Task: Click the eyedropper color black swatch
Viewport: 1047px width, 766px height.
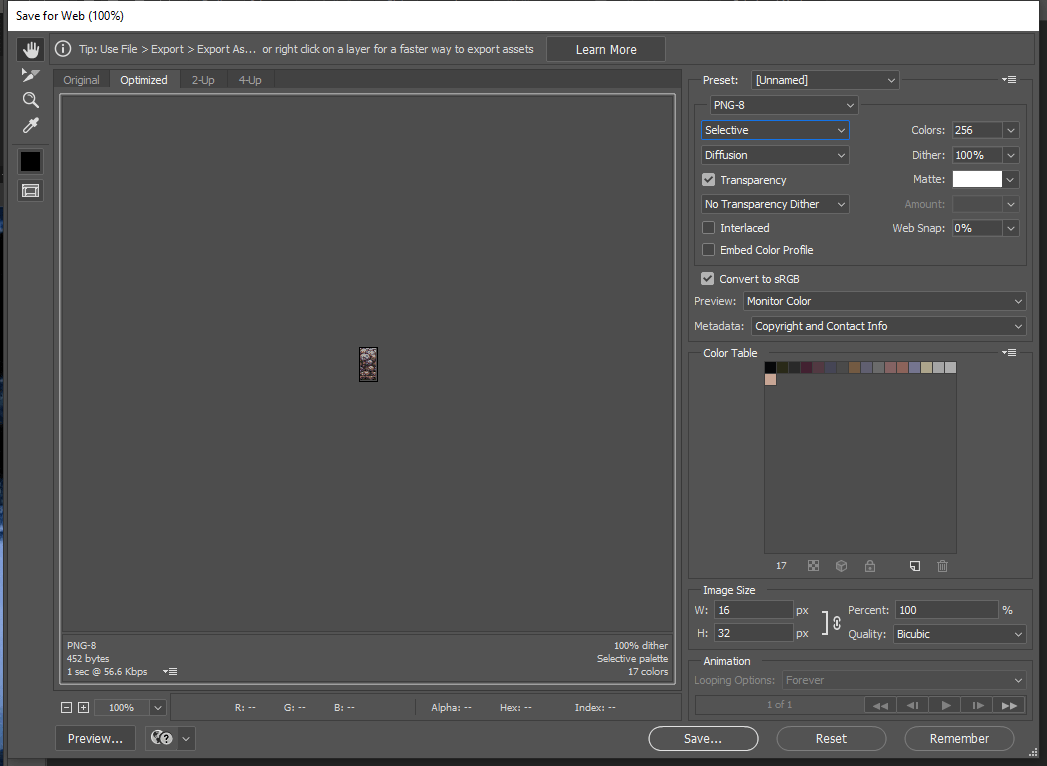Action: (31, 161)
